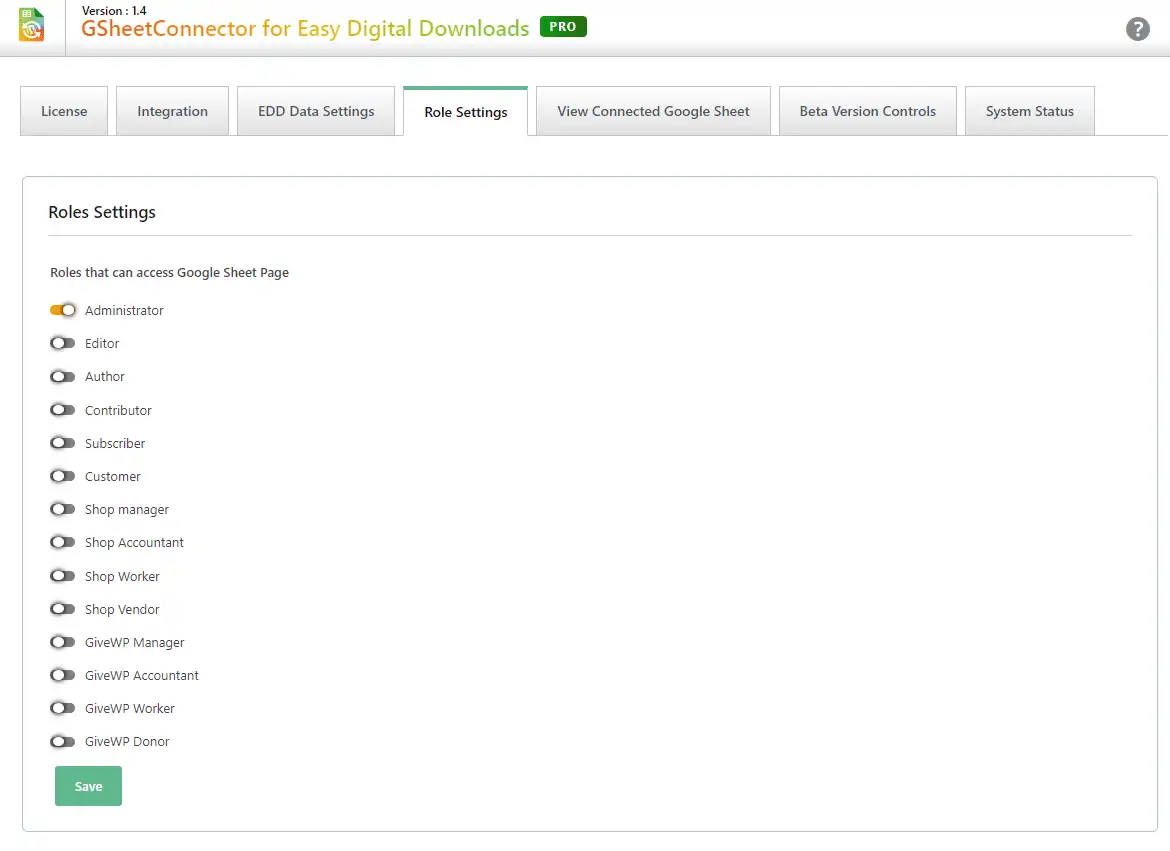Enable the Contributor access toggle
The width and height of the screenshot is (1170, 851).
coord(63,410)
